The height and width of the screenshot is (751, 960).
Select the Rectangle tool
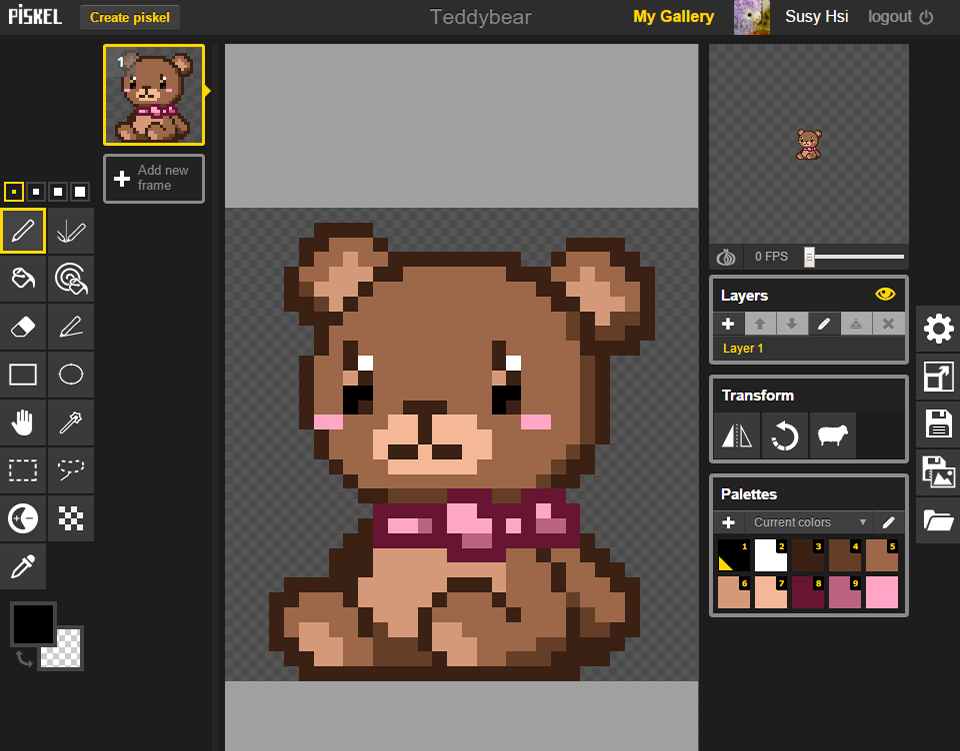(23, 374)
